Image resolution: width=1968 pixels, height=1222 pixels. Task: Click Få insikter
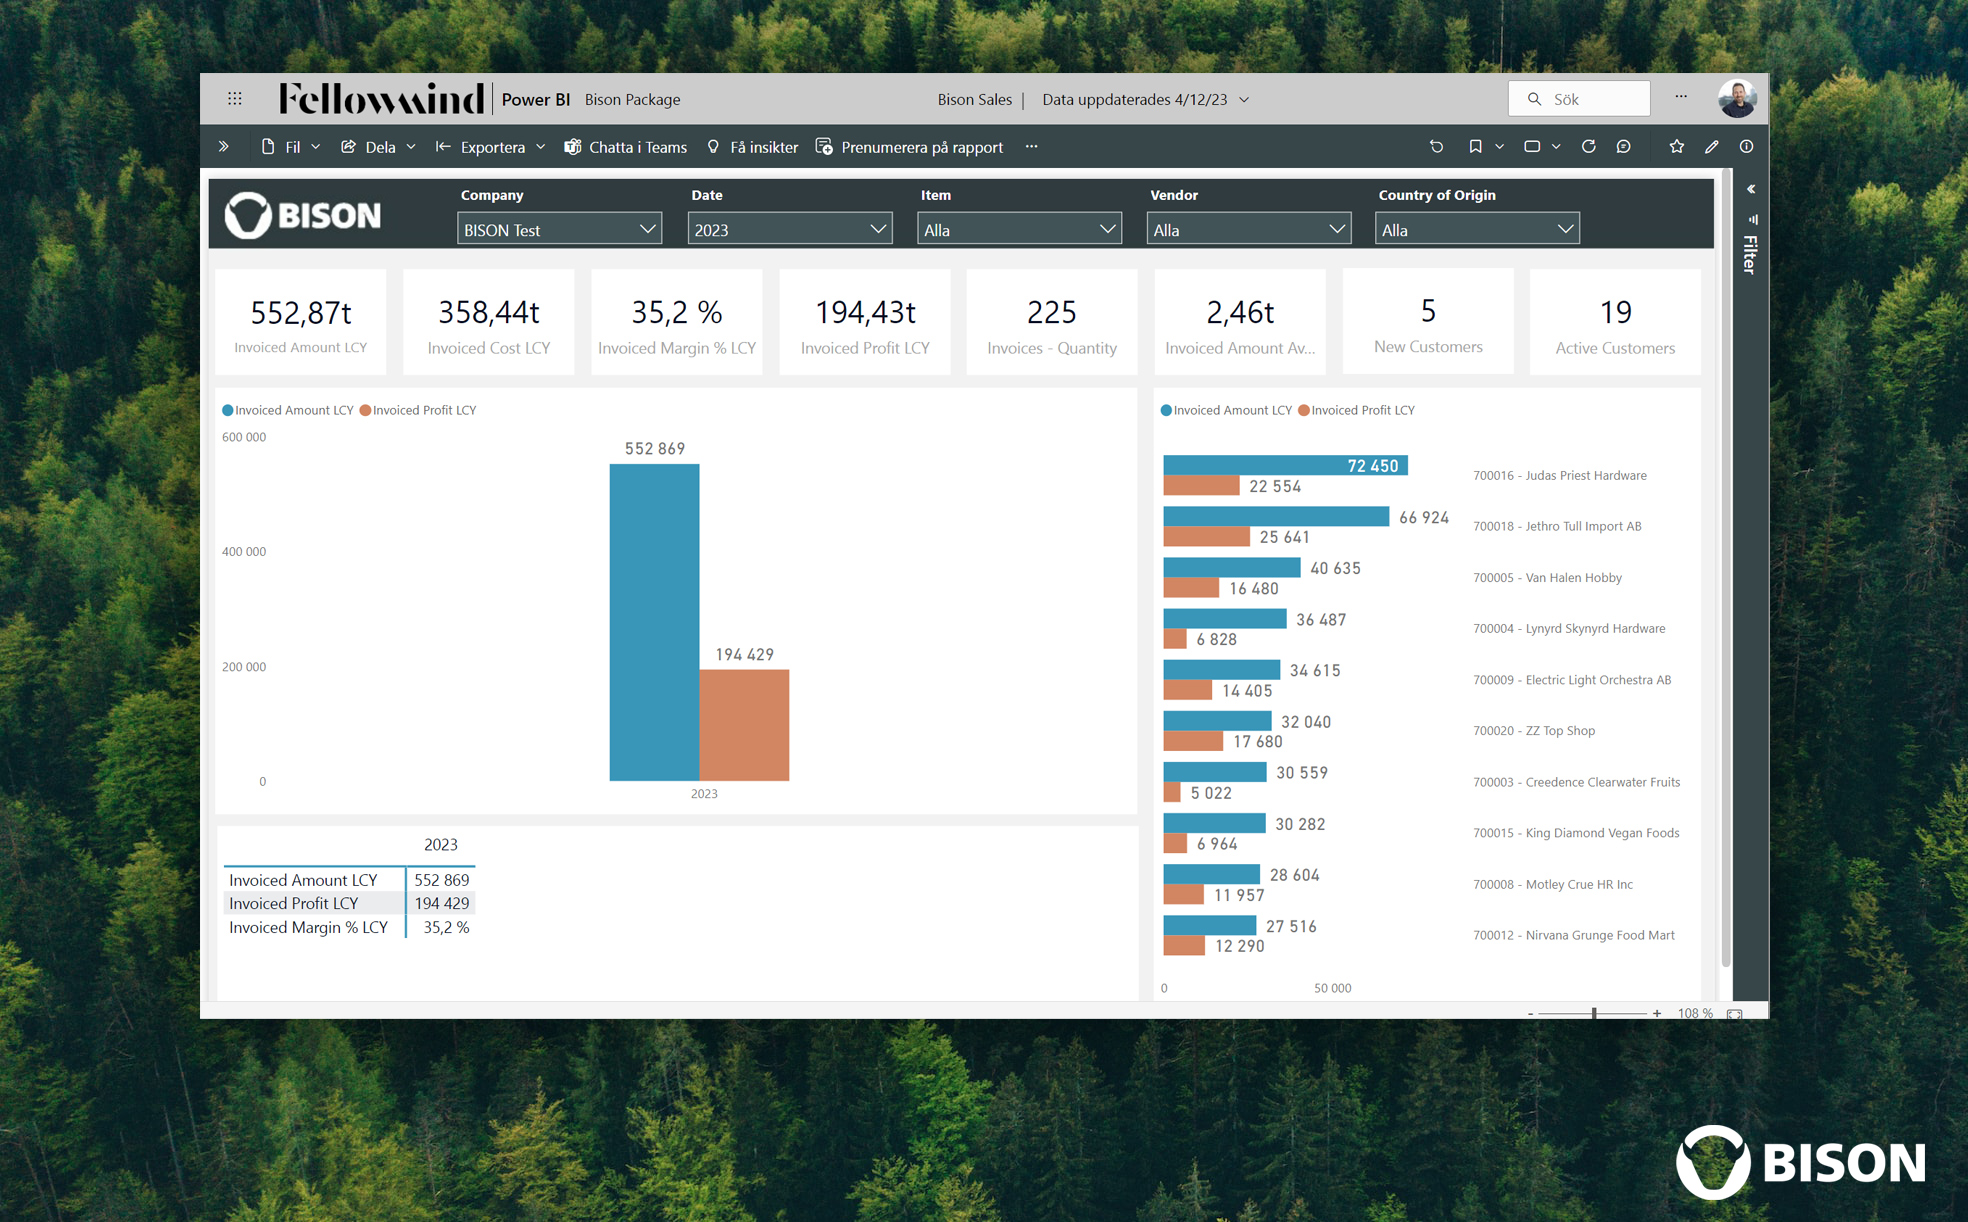click(752, 147)
